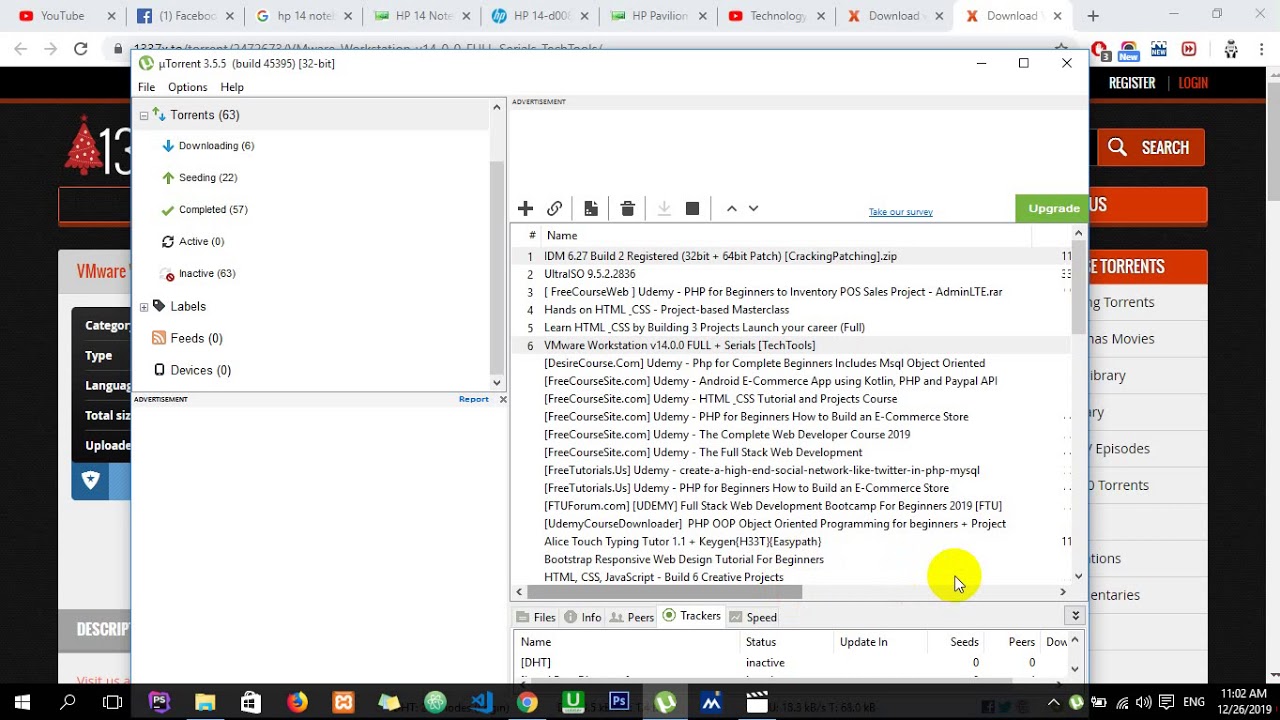Click sidebar scroll down arrow
The image size is (1280, 720).
point(497,383)
